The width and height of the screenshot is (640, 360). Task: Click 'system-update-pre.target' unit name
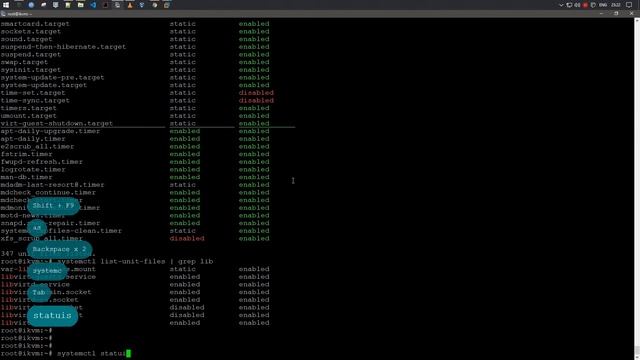pos(52,78)
